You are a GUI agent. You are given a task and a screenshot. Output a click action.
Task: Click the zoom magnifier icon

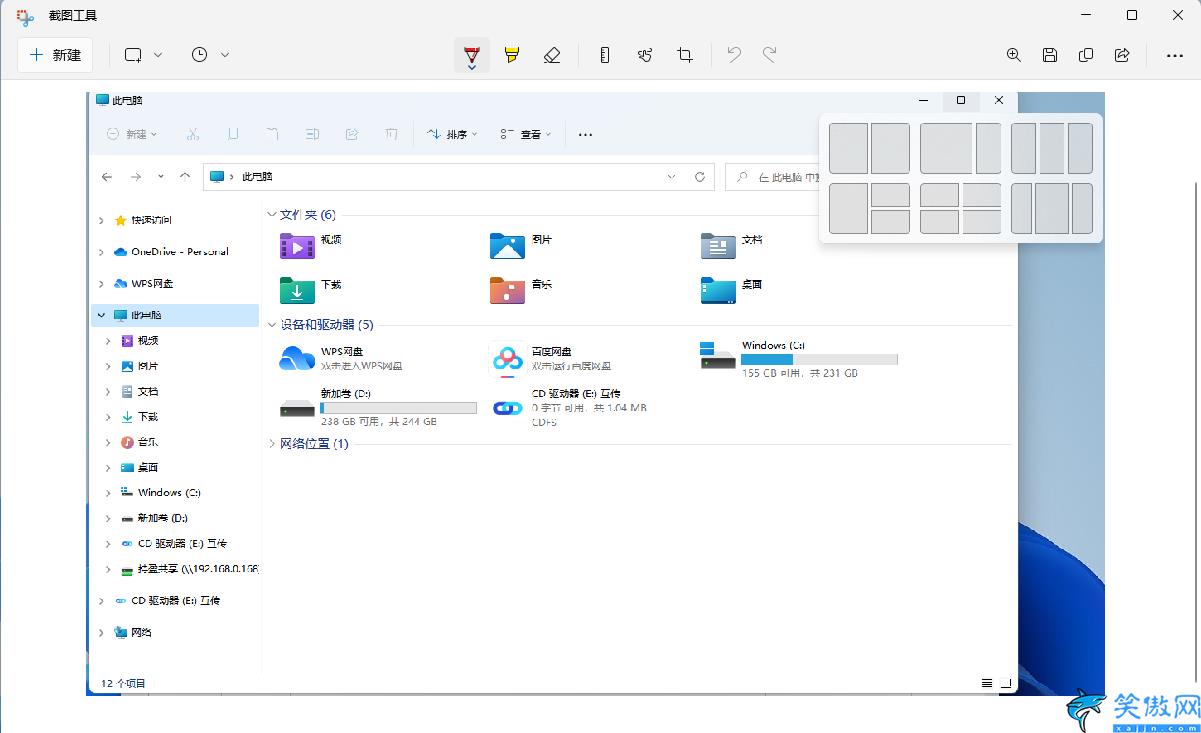(x=1014, y=55)
